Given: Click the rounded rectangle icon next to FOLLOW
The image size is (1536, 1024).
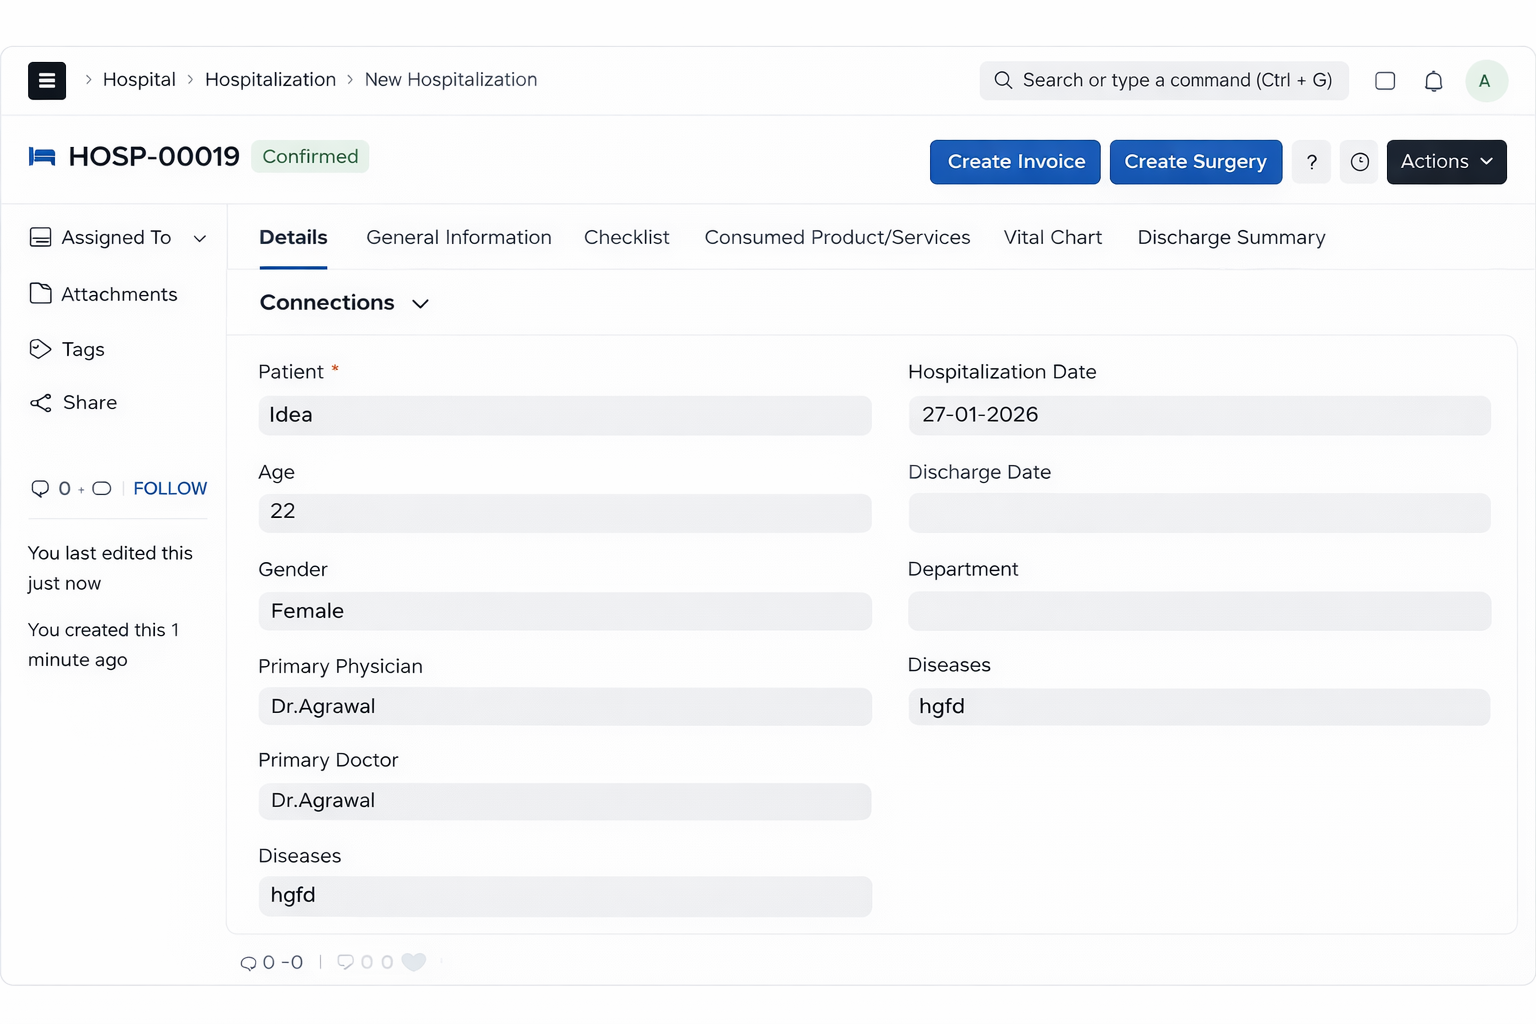Looking at the screenshot, I should (101, 488).
